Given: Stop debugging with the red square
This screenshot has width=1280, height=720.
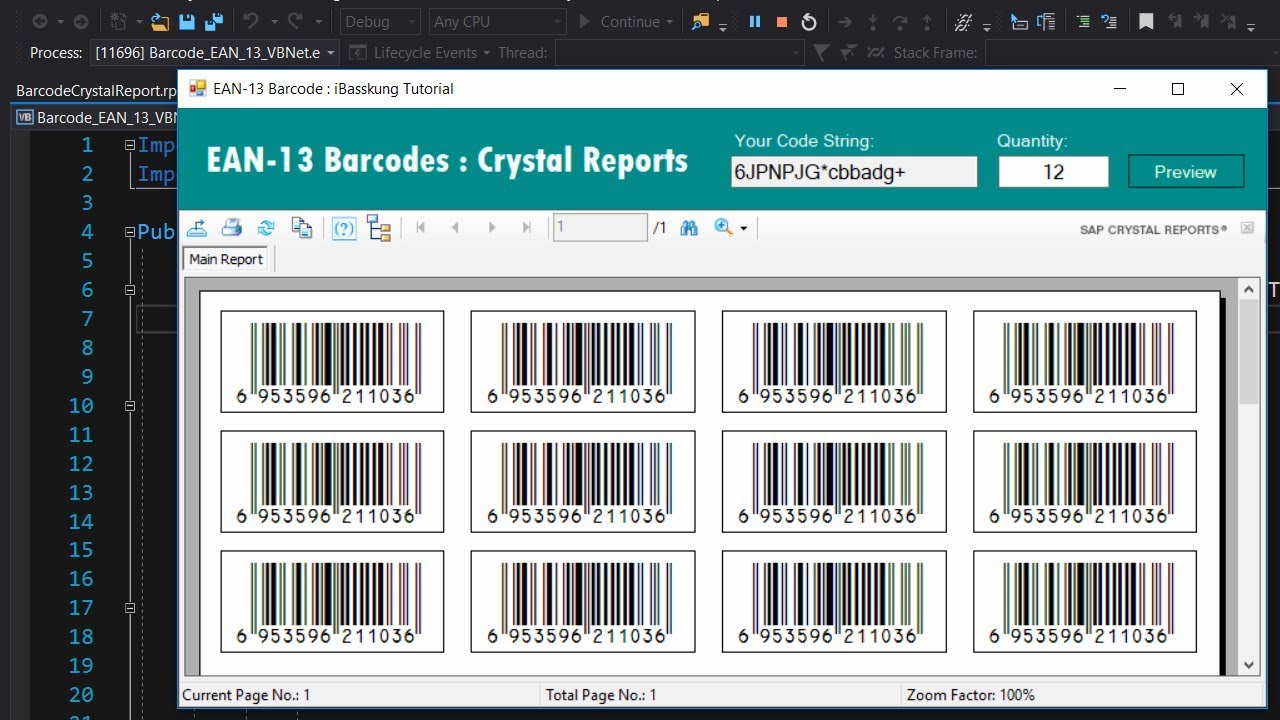Looking at the screenshot, I should tap(782, 22).
